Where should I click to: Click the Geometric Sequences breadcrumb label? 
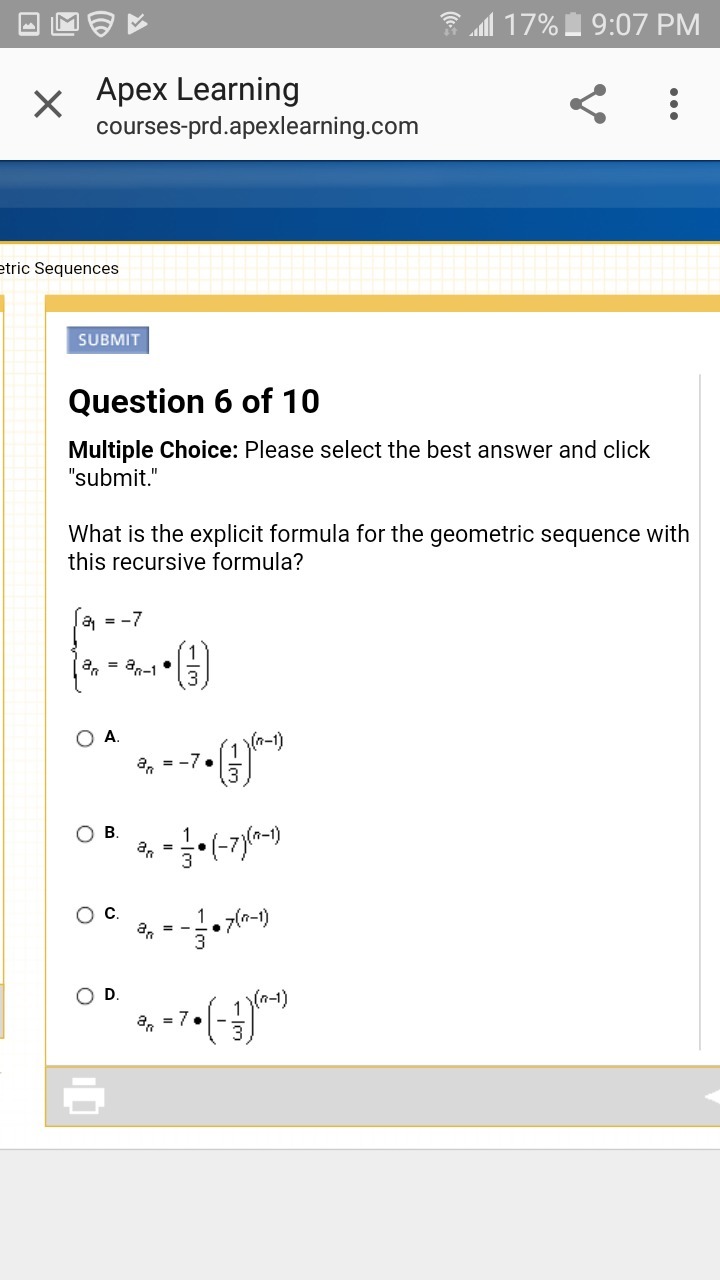(60, 268)
